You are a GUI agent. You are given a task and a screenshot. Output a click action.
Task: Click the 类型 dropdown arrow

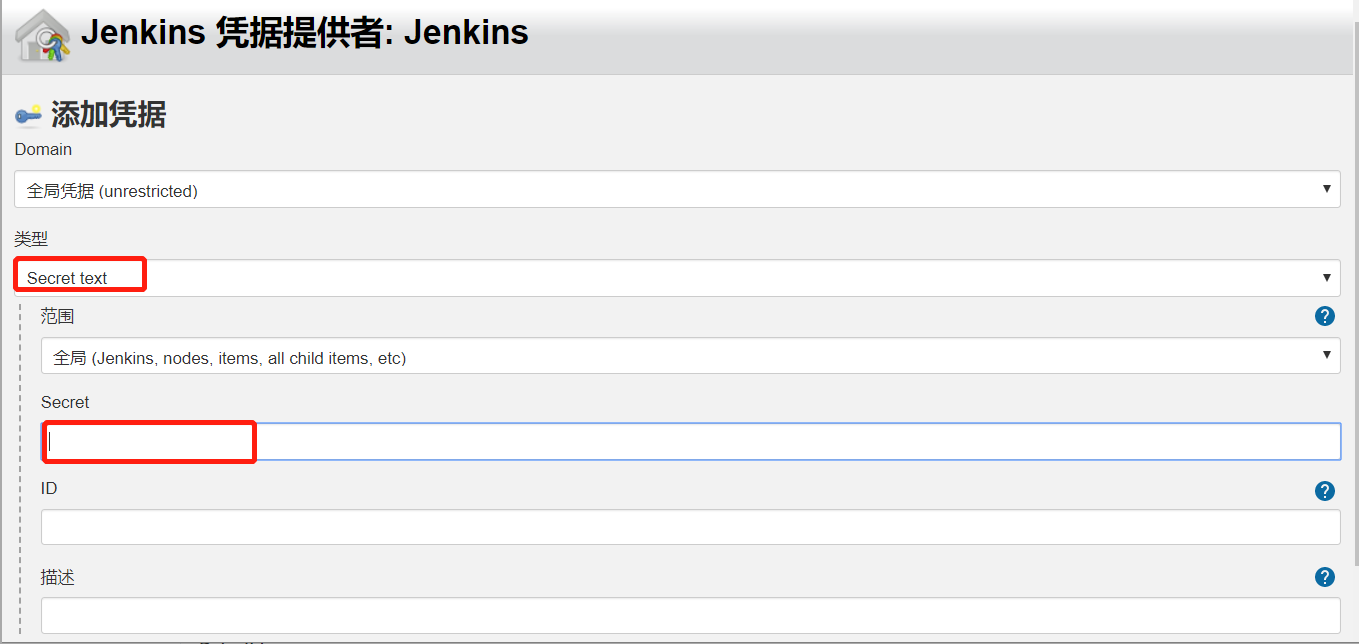pyautogui.click(x=1327, y=277)
